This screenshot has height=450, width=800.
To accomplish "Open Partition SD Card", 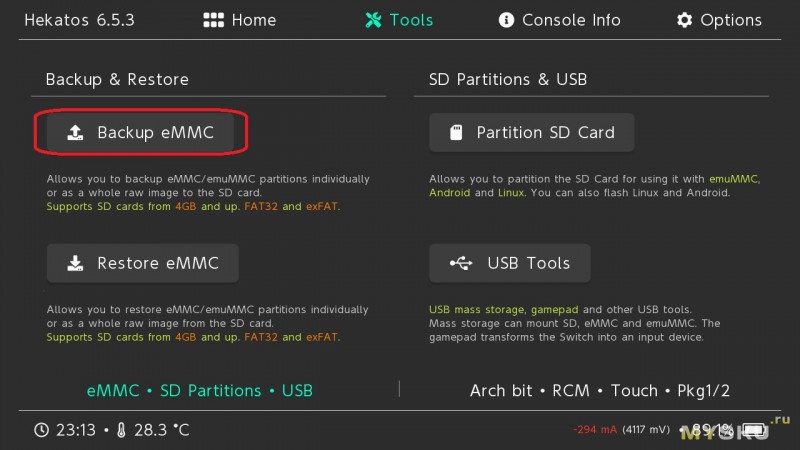I will pos(532,132).
